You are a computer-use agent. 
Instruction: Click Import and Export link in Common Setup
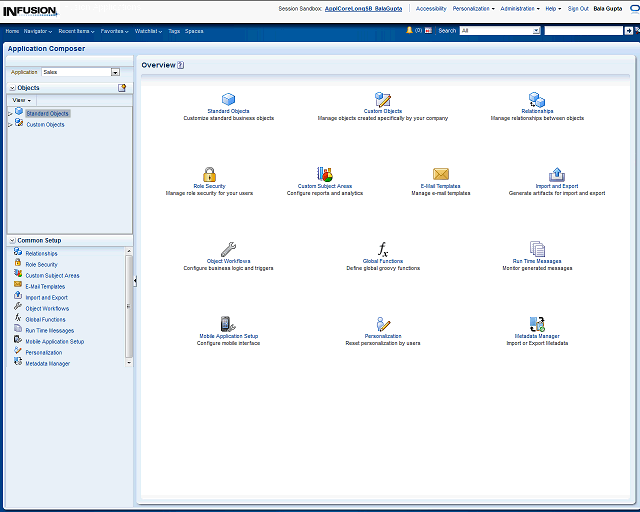pyautogui.click(x=46, y=297)
